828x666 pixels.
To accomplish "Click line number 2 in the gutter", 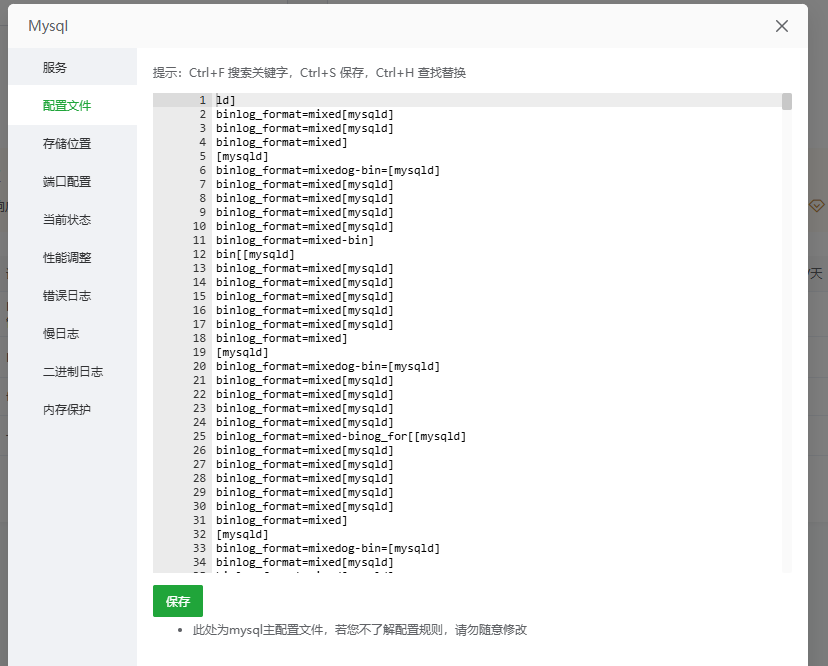I will [203, 114].
